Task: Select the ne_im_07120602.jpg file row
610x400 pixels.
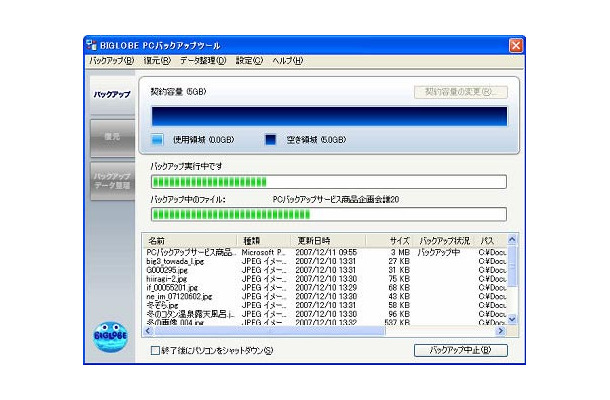Action: click(x=325, y=296)
